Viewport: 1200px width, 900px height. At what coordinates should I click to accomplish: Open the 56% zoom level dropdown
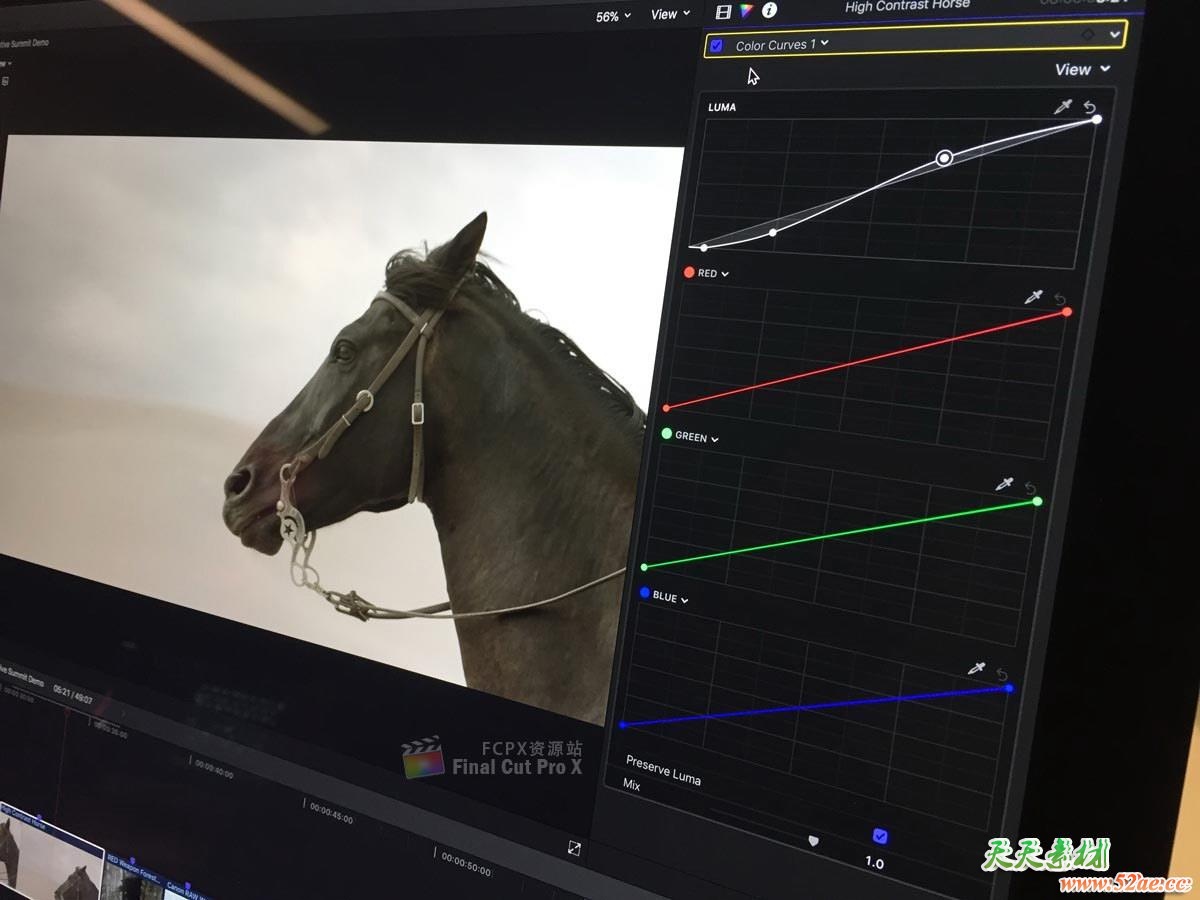[613, 16]
